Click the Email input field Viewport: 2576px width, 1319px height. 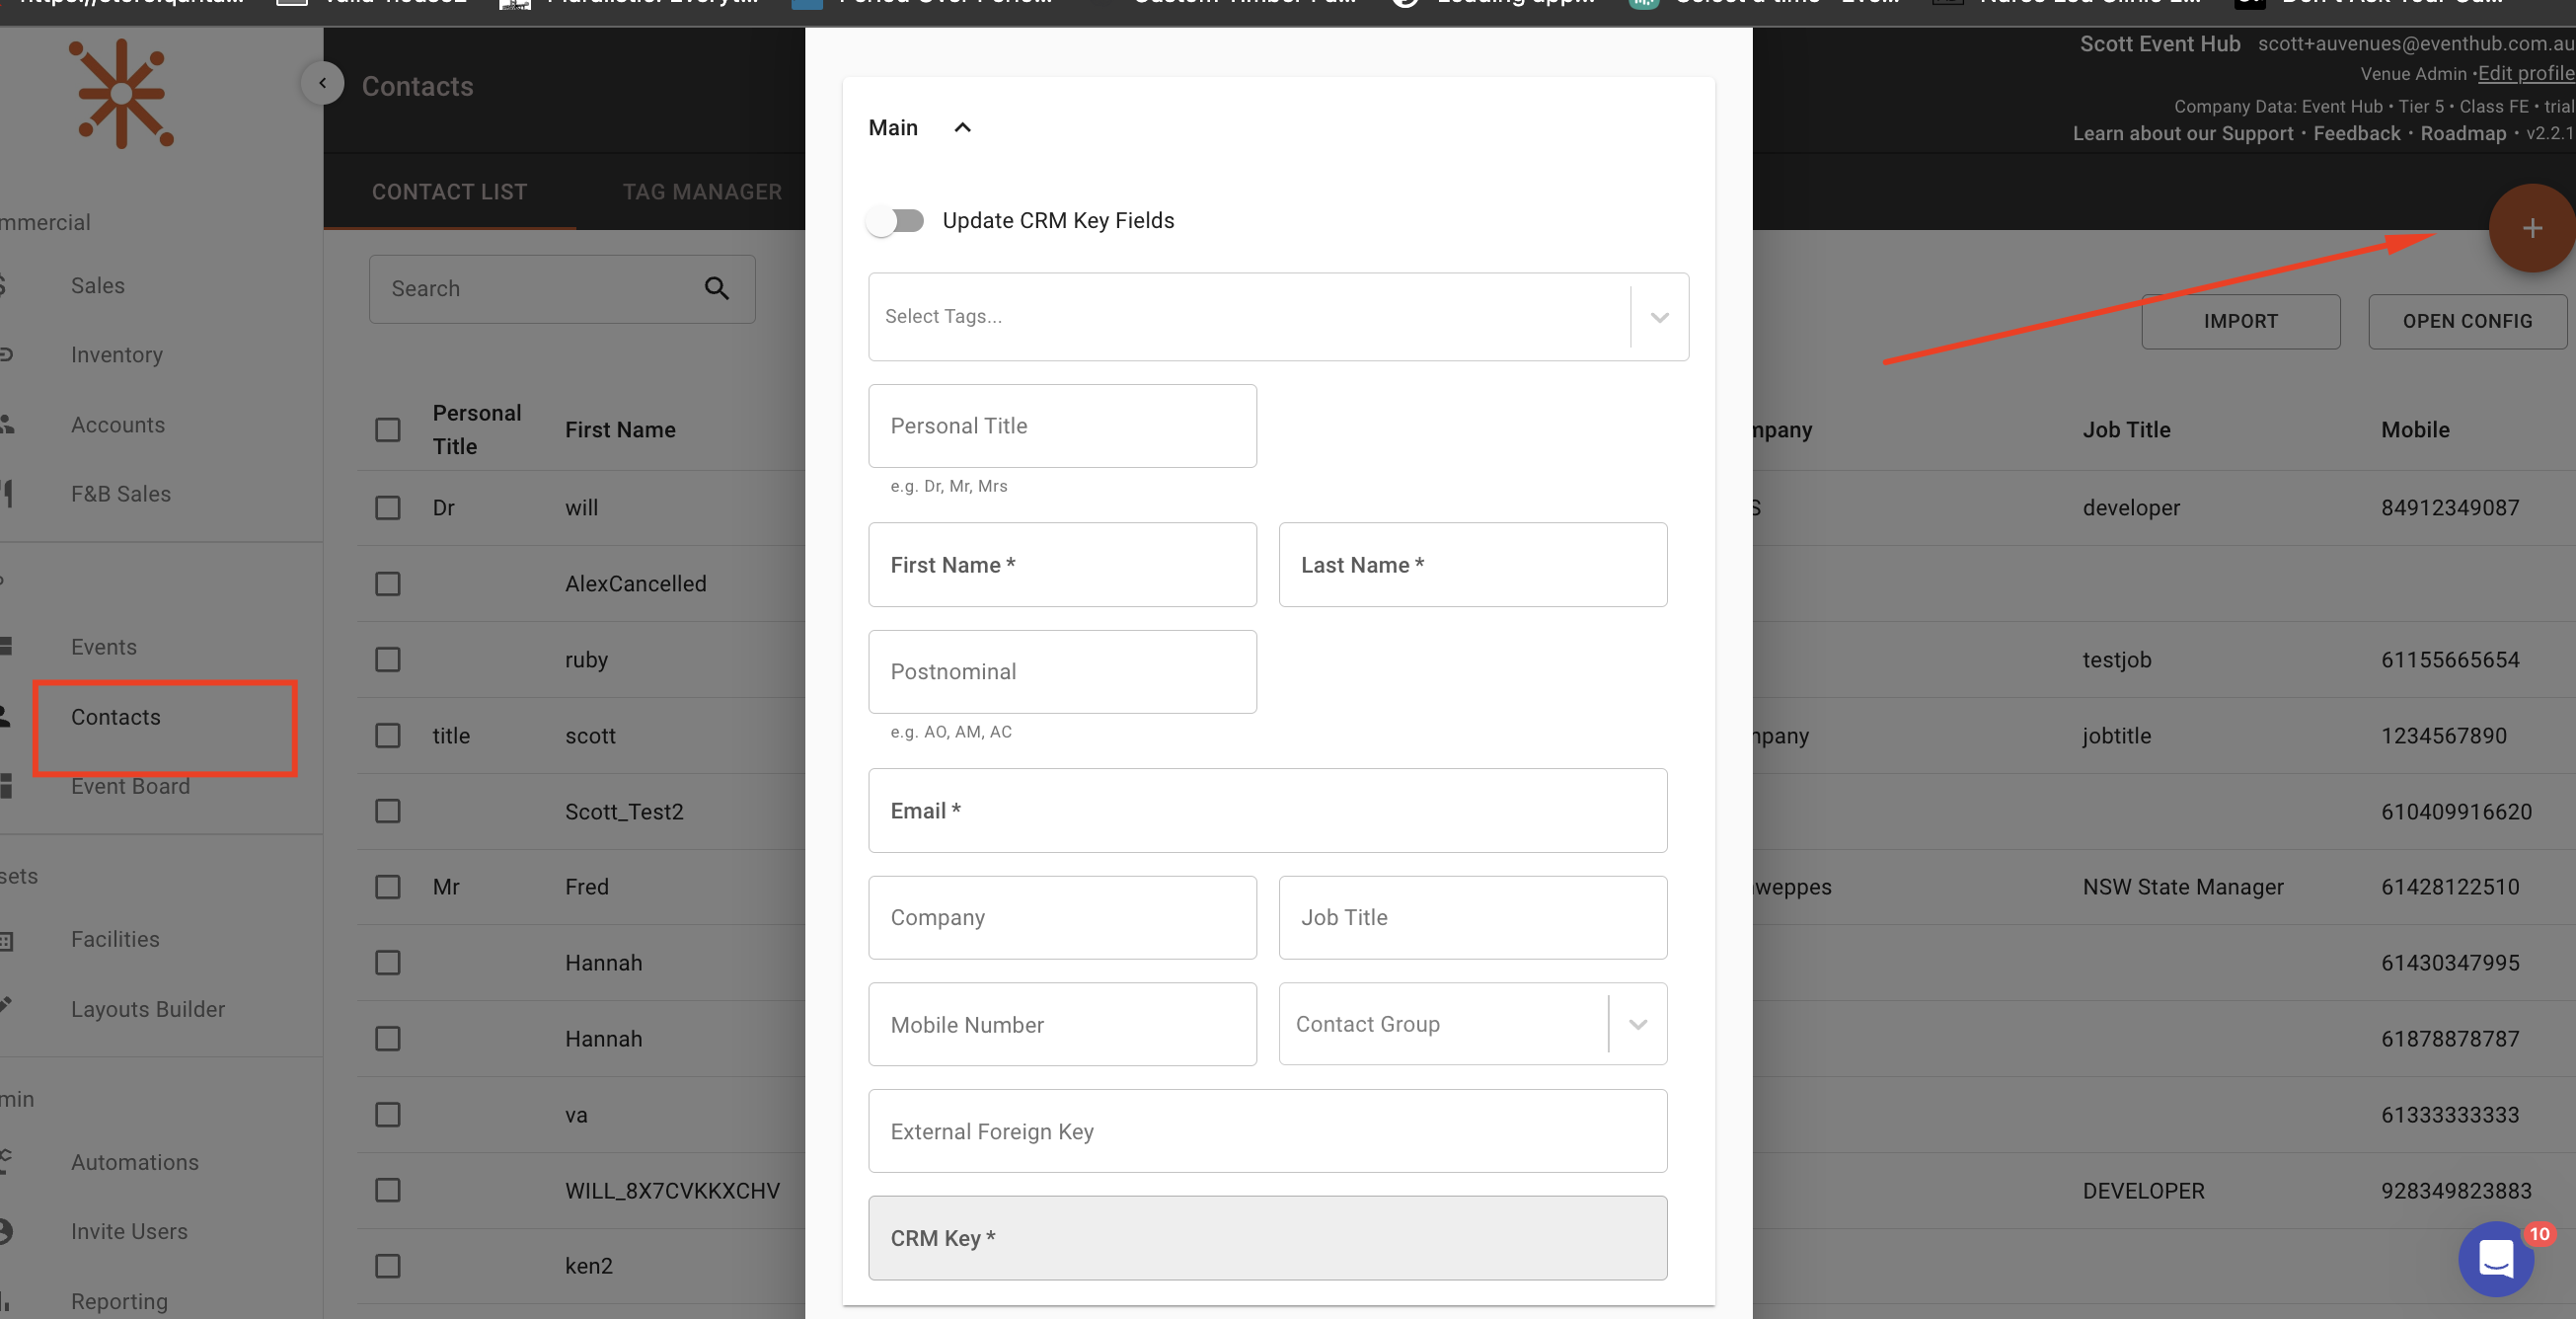(x=1267, y=811)
